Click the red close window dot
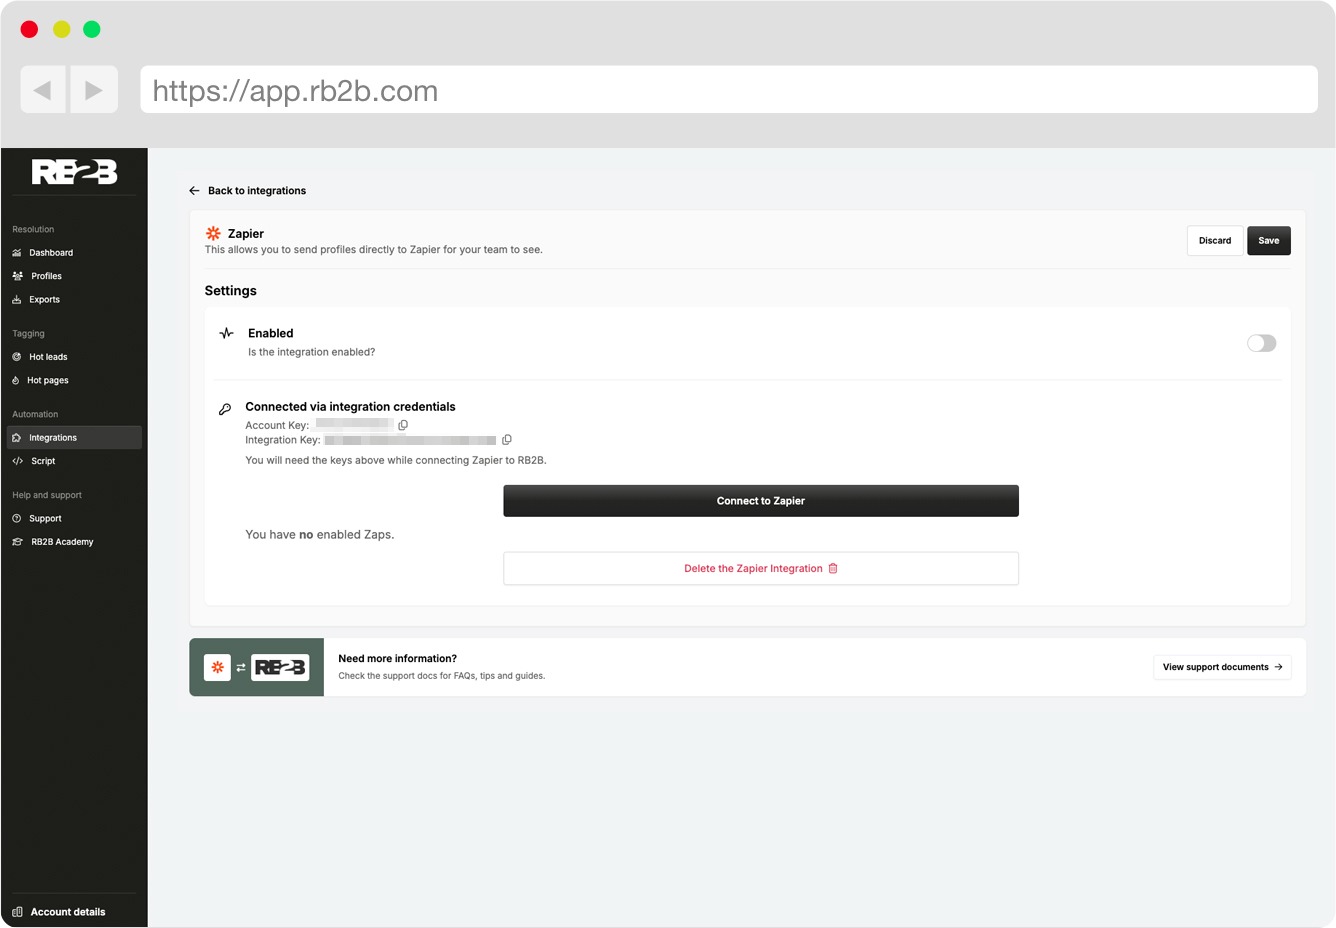This screenshot has height=928, width=1336. click(30, 29)
